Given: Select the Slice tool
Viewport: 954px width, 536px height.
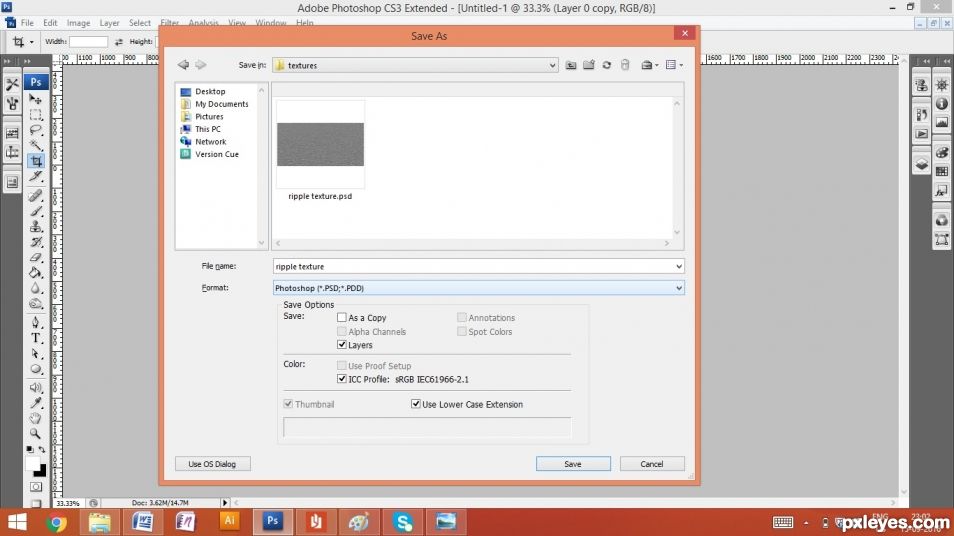Looking at the screenshot, I should tap(36, 176).
